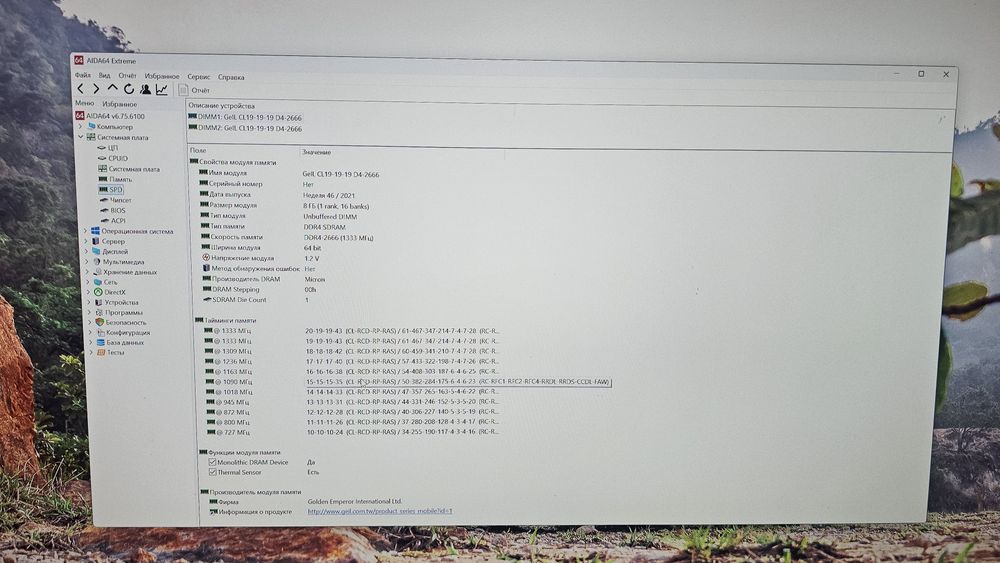This screenshot has width=1000, height=563.
Task: Refresh the current page
Action: (x=129, y=89)
